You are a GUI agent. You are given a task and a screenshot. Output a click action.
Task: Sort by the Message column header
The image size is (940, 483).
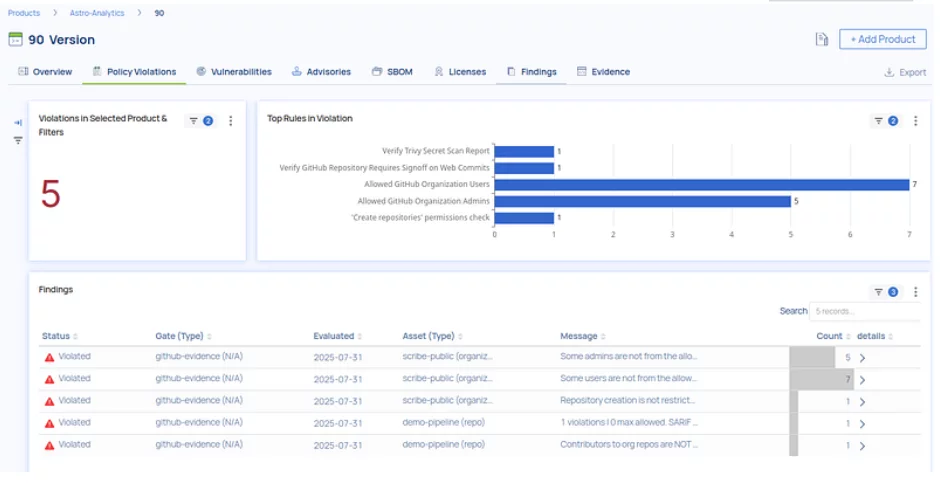tap(583, 336)
